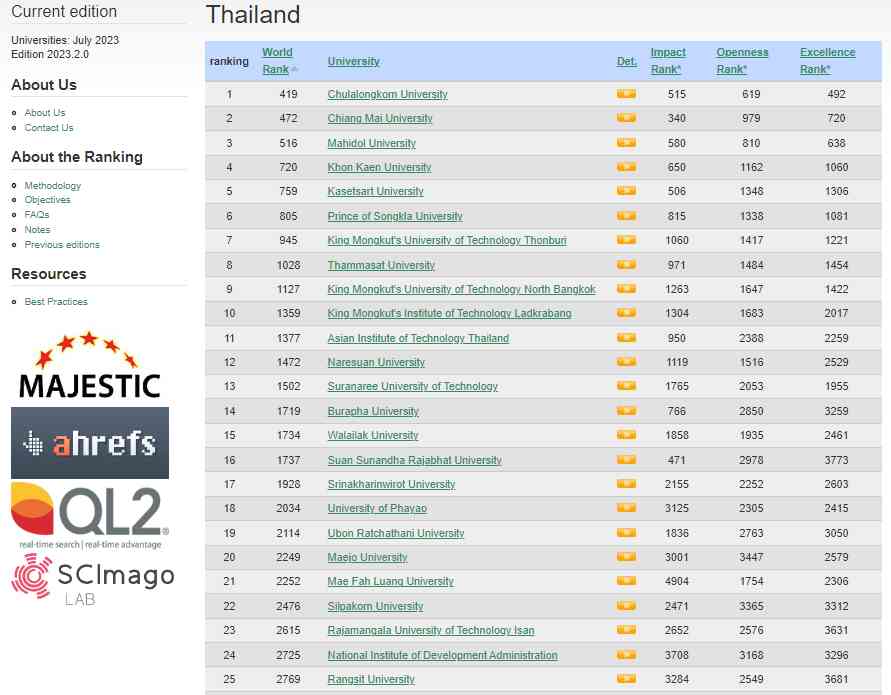Image resolution: width=891 pixels, height=695 pixels.
Task: Open the Contact Us sidebar link
Action: point(49,128)
